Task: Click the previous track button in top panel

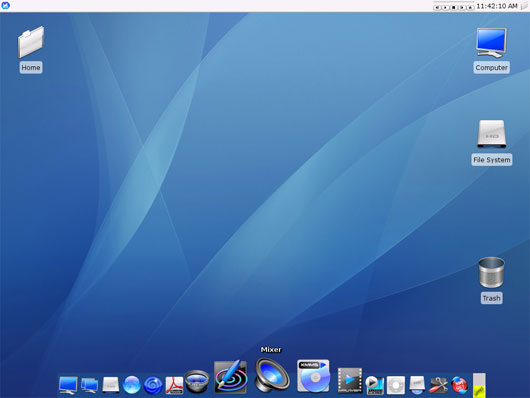Action: point(437,7)
